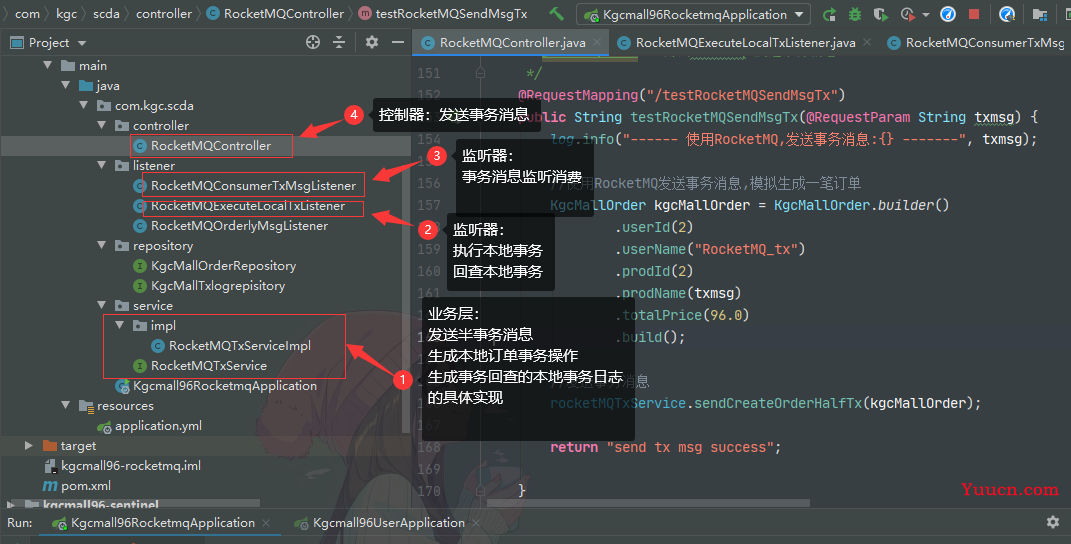
Task: Click the sendCreateOrderHalfTx method call
Action: tap(778, 403)
